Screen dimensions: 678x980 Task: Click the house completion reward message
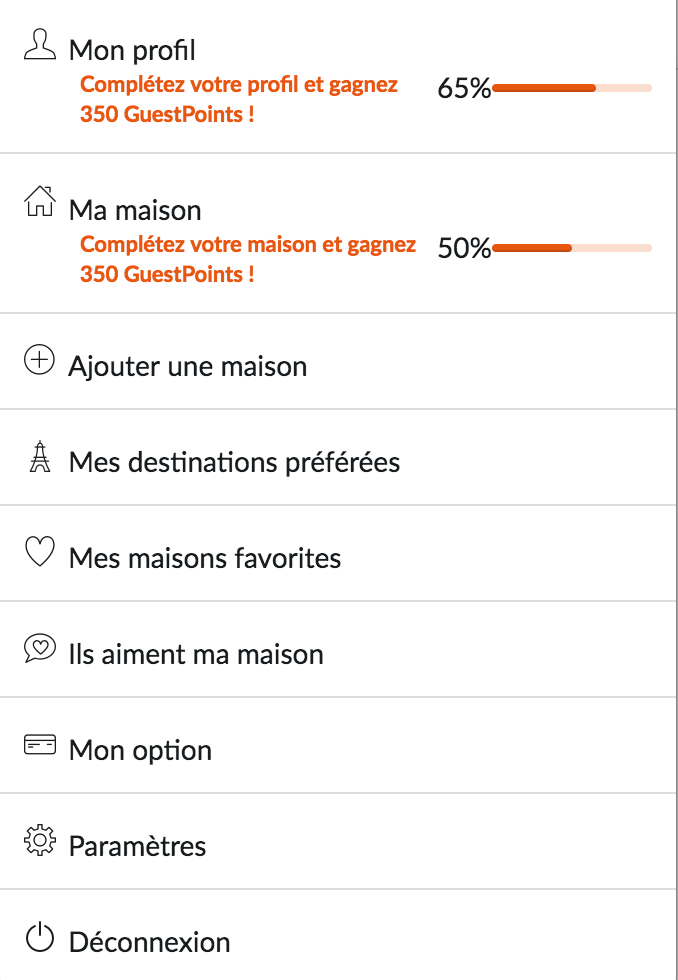248,259
